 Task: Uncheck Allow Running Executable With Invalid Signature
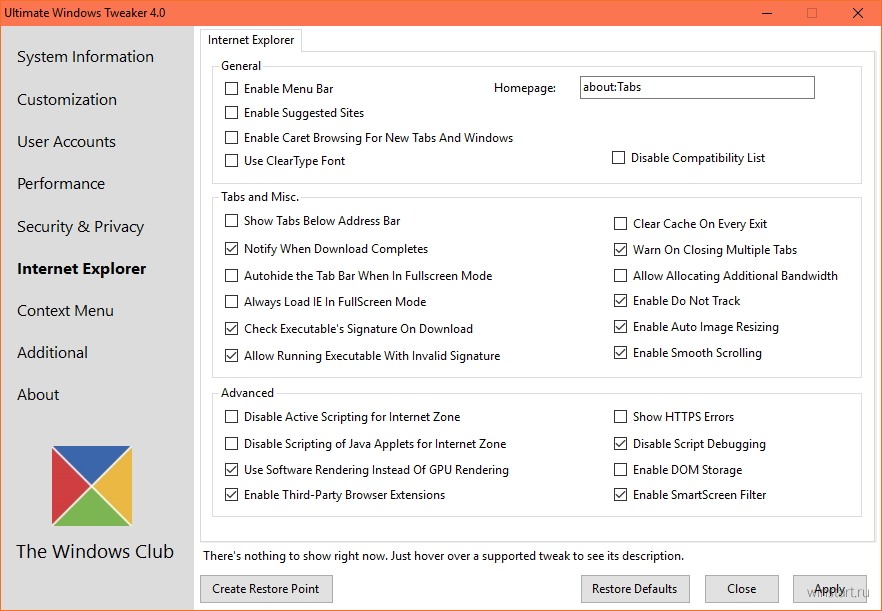coord(231,356)
